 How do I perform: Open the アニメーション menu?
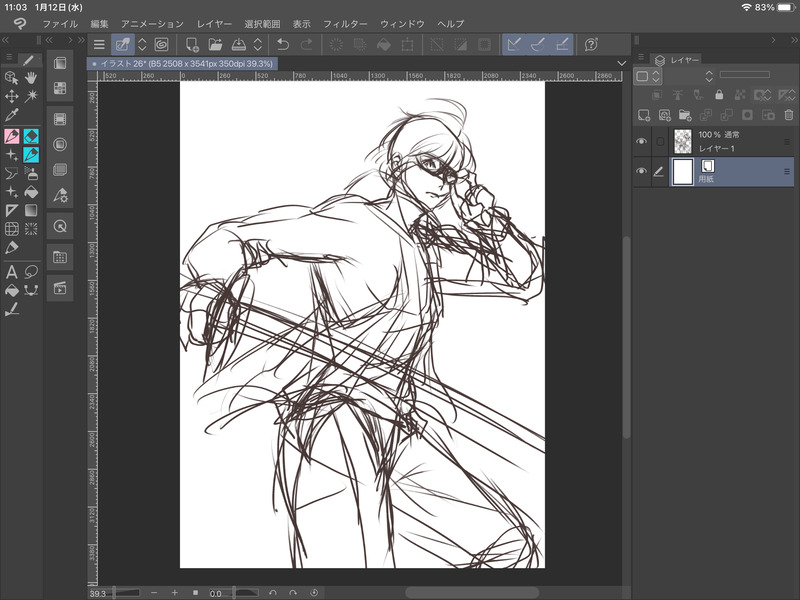coord(152,24)
